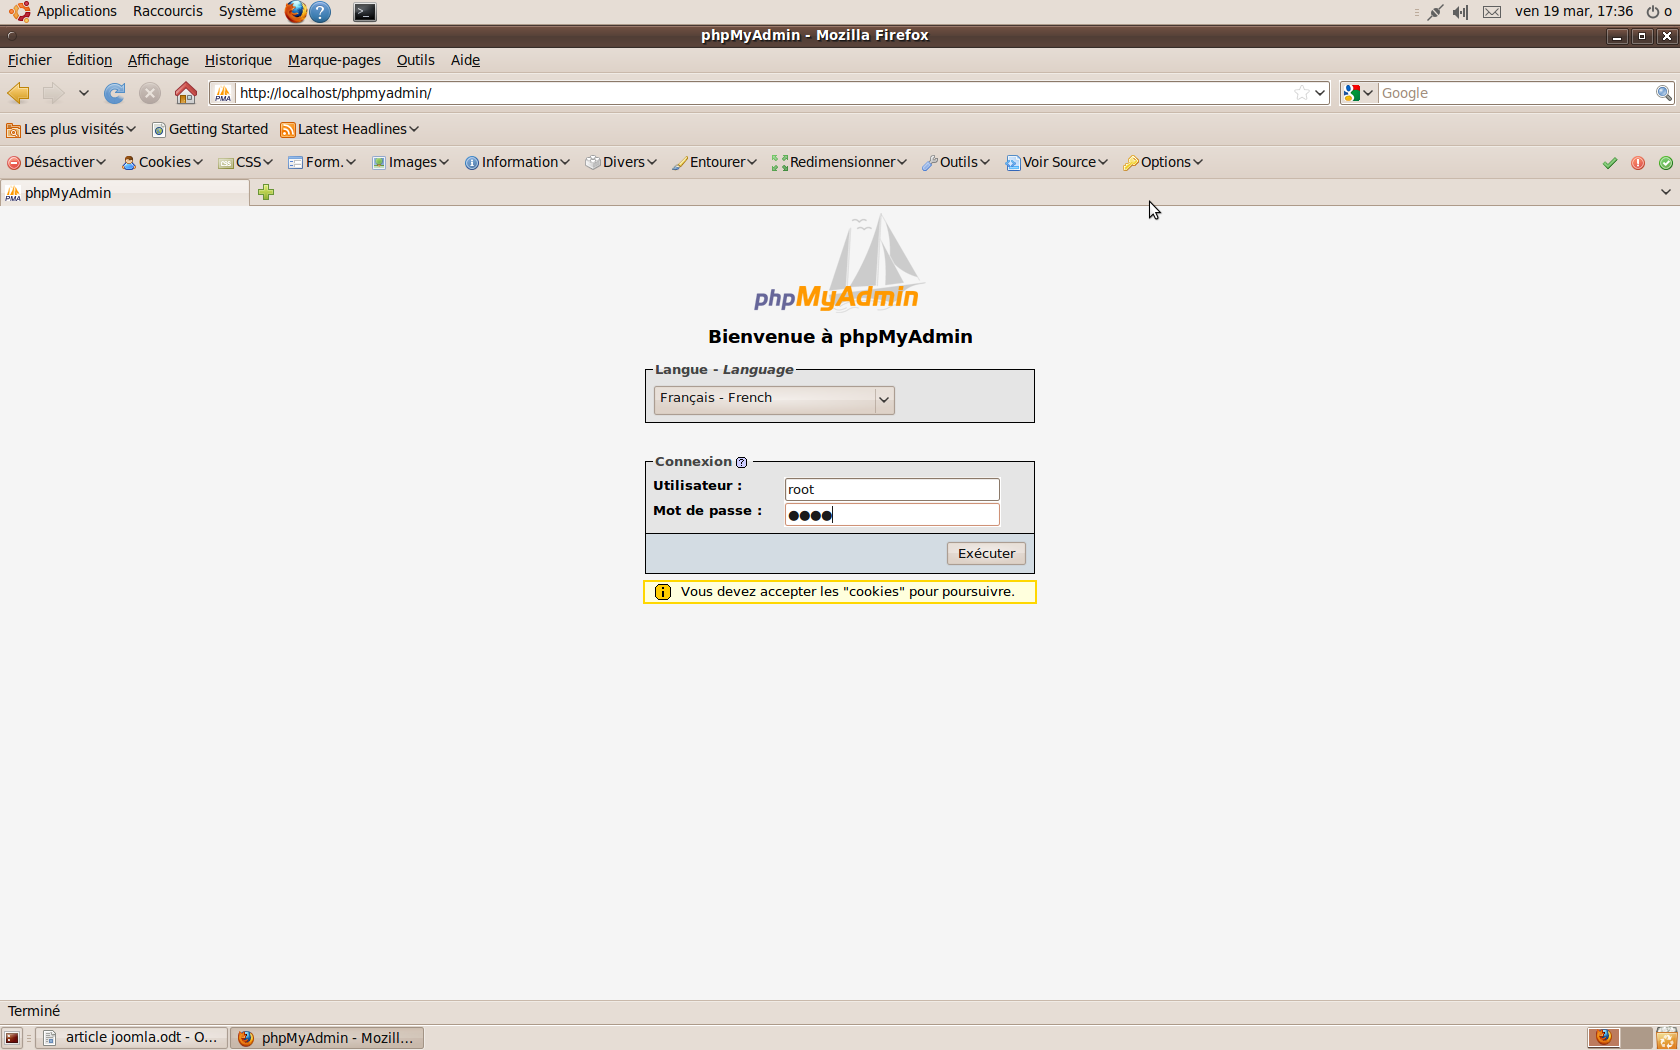This screenshot has width=1680, height=1050.
Task: Open the Options web developer menu
Action: pos(1163,162)
